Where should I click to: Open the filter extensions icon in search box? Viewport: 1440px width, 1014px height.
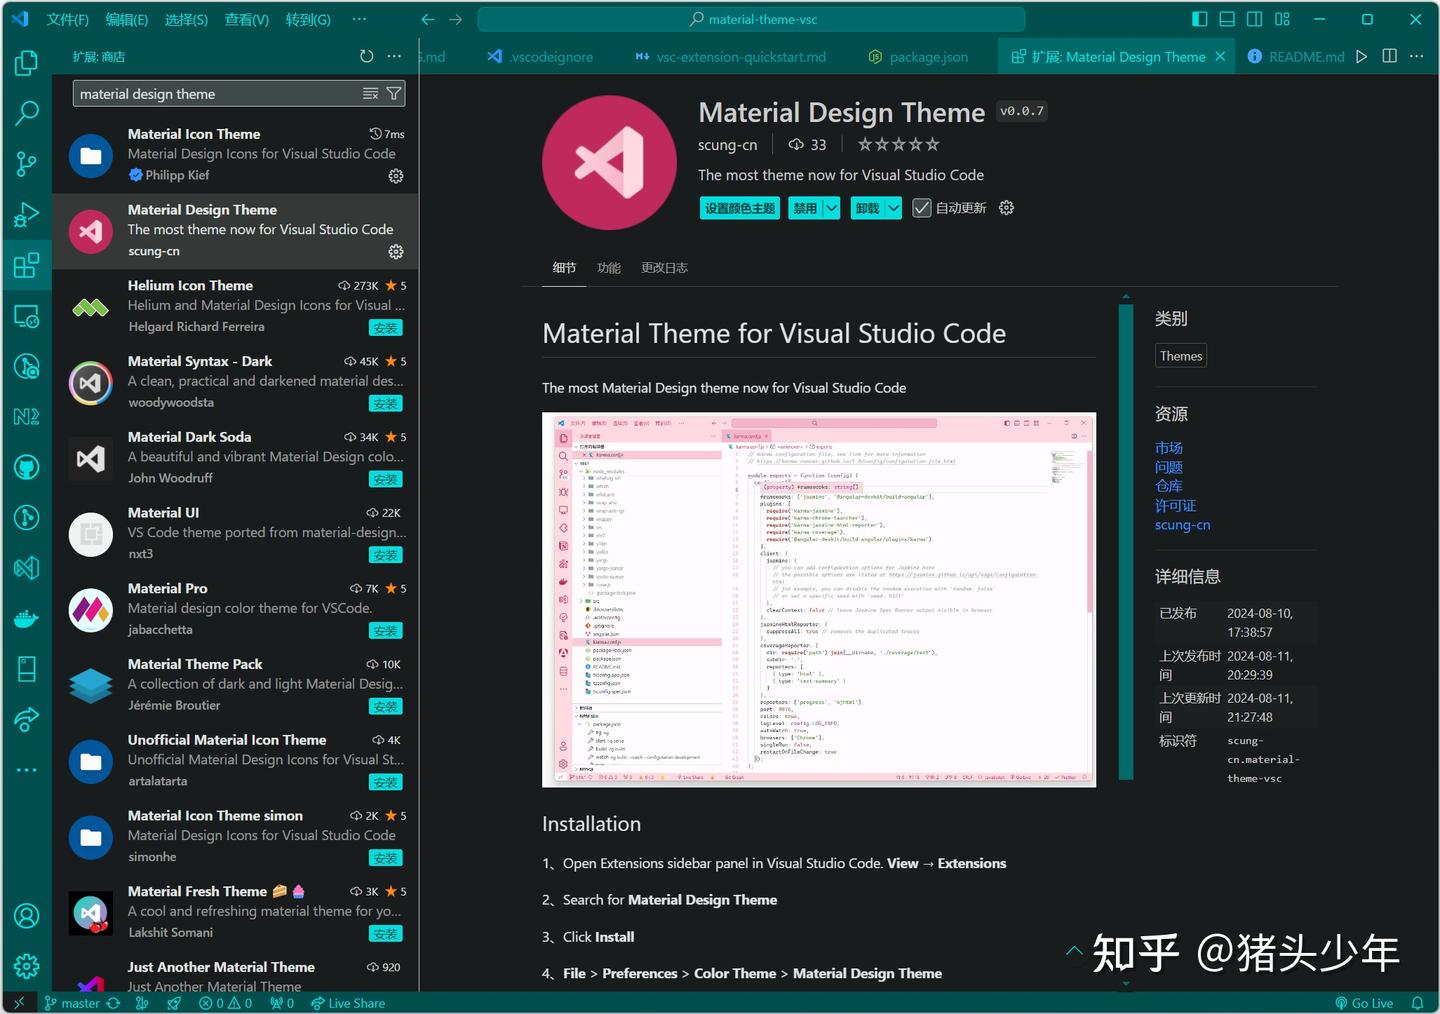pos(394,93)
